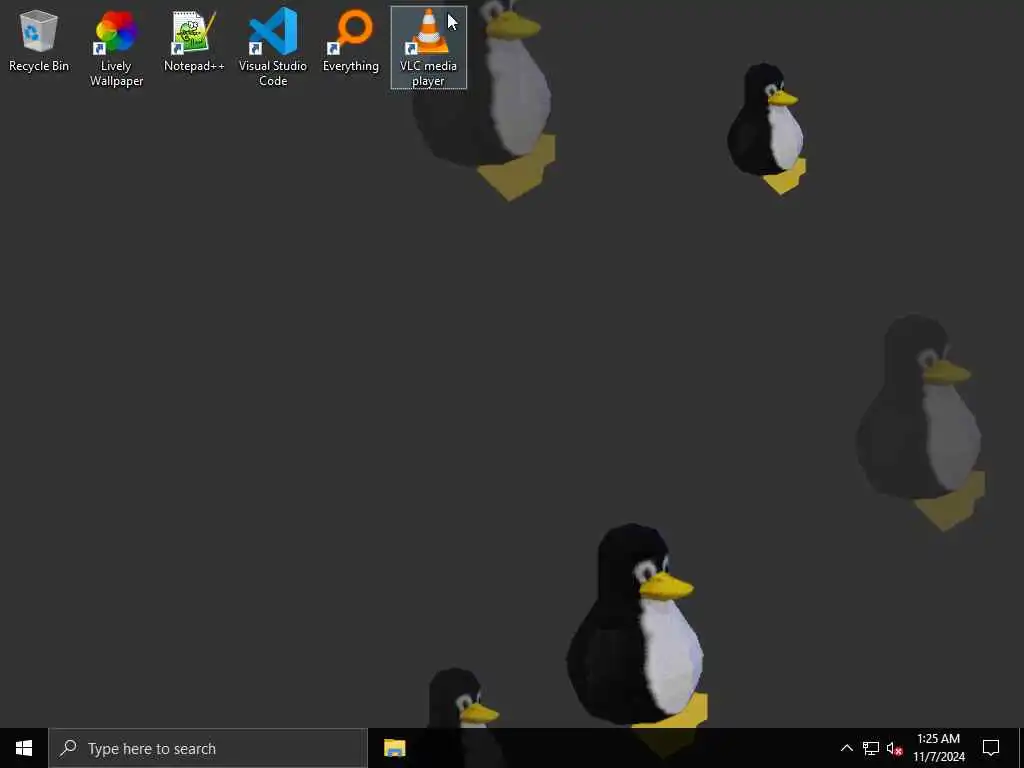Select the Everything search shortcut
Screen dimensions: 1024x768
(351, 40)
